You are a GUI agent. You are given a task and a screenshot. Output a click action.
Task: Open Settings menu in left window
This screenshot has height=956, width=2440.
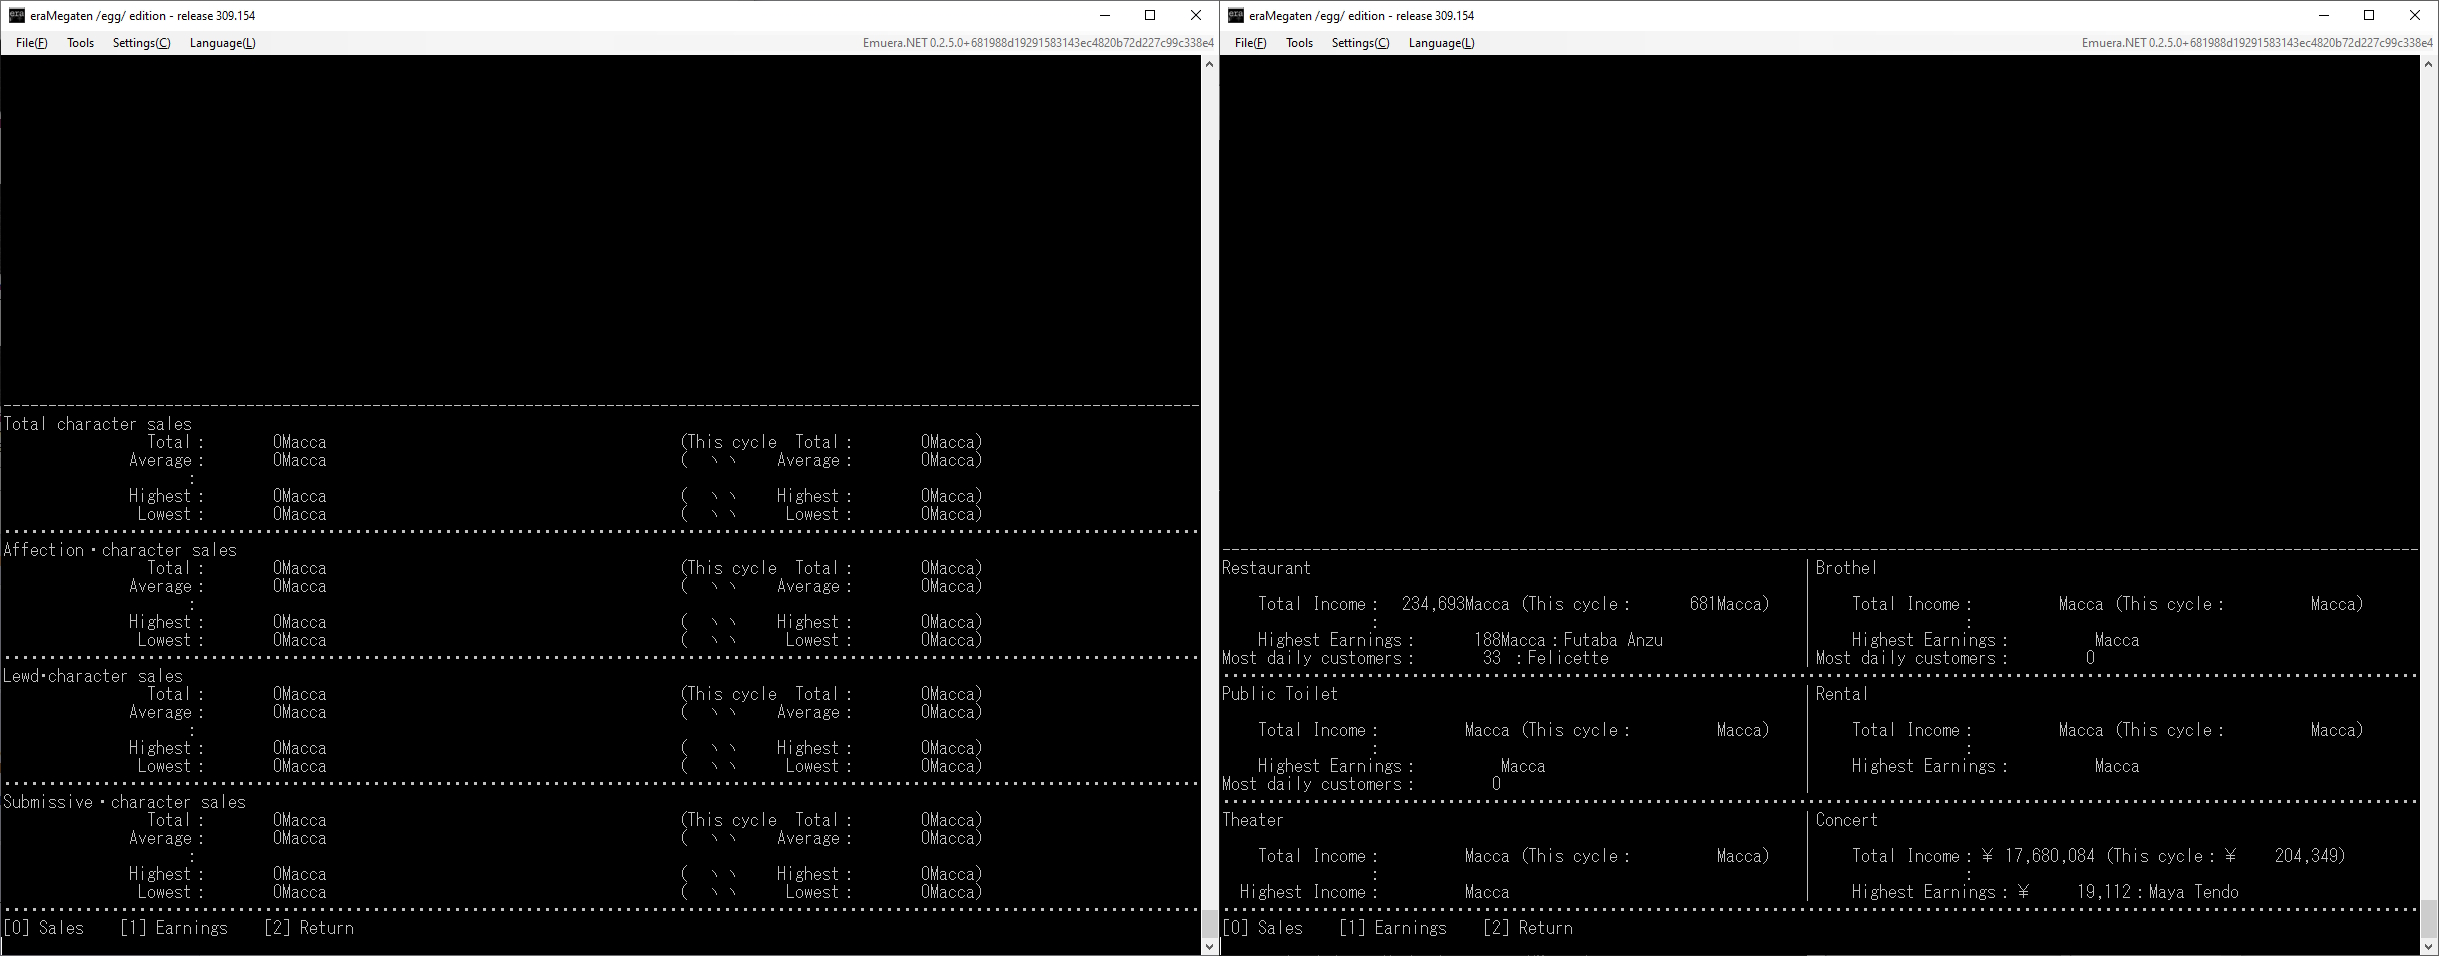[x=141, y=43]
